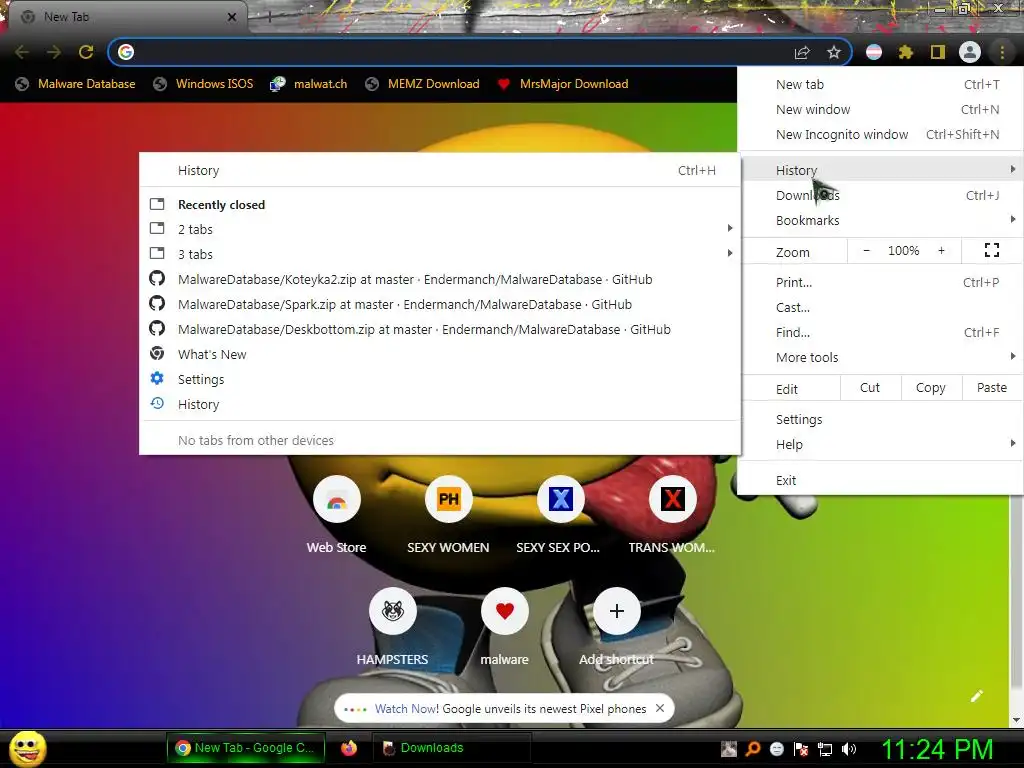Screen dimensions: 1024x768
Task: Reopen Settings from recently closed list
Action: tap(441, 379)
